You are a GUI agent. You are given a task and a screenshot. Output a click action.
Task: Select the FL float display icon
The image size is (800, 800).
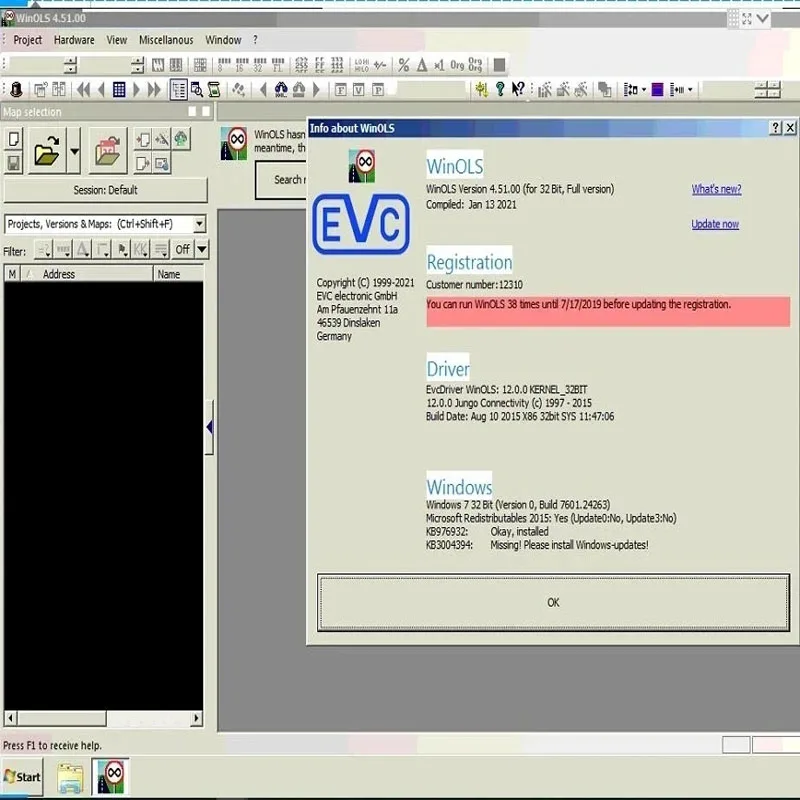(278, 65)
